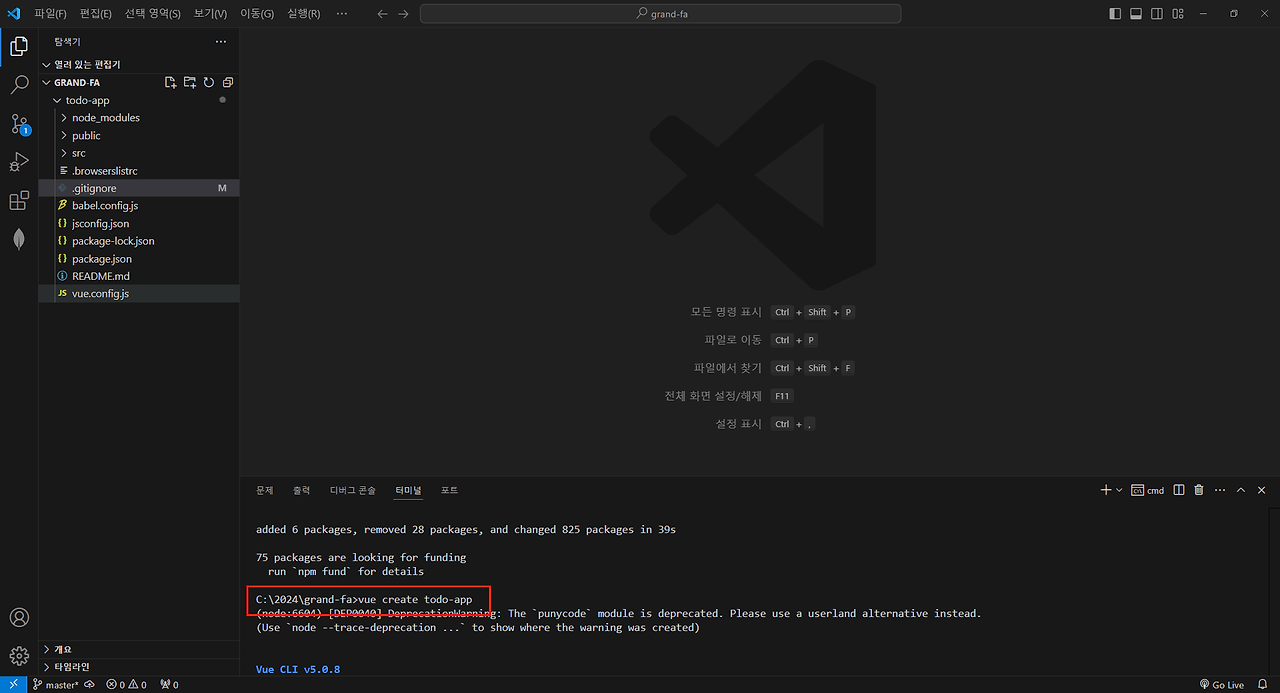Expand the public folder
The image size is (1280, 693).
coord(139,135)
